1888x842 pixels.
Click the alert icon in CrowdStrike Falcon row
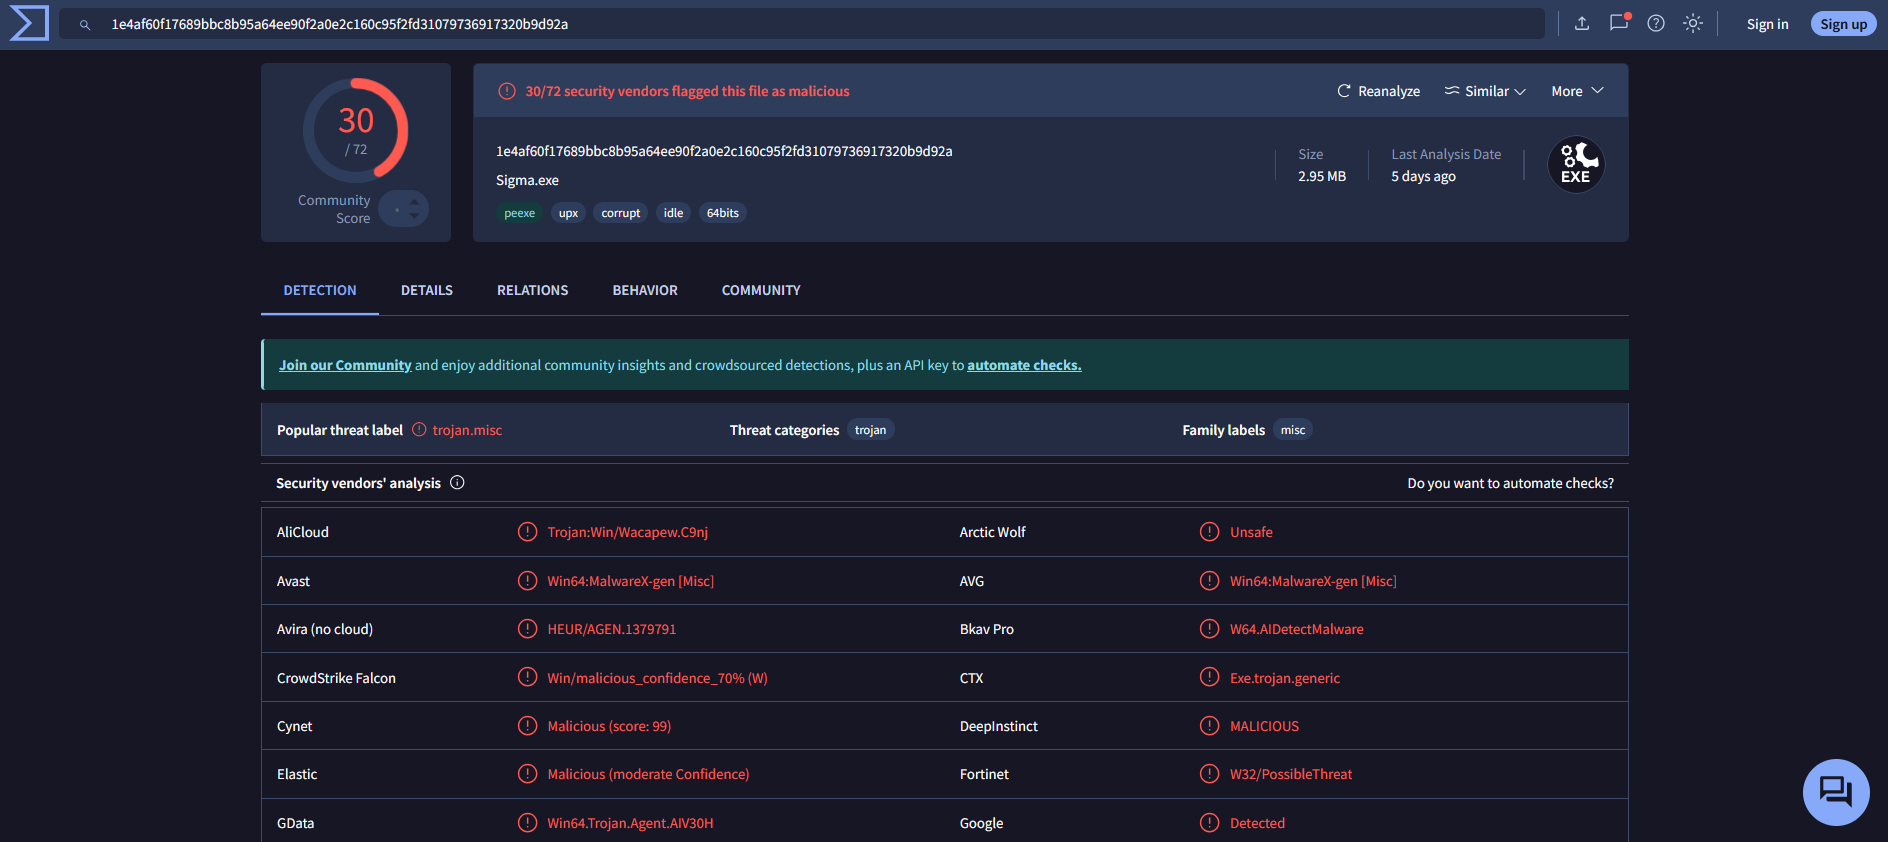[x=527, y=677]
